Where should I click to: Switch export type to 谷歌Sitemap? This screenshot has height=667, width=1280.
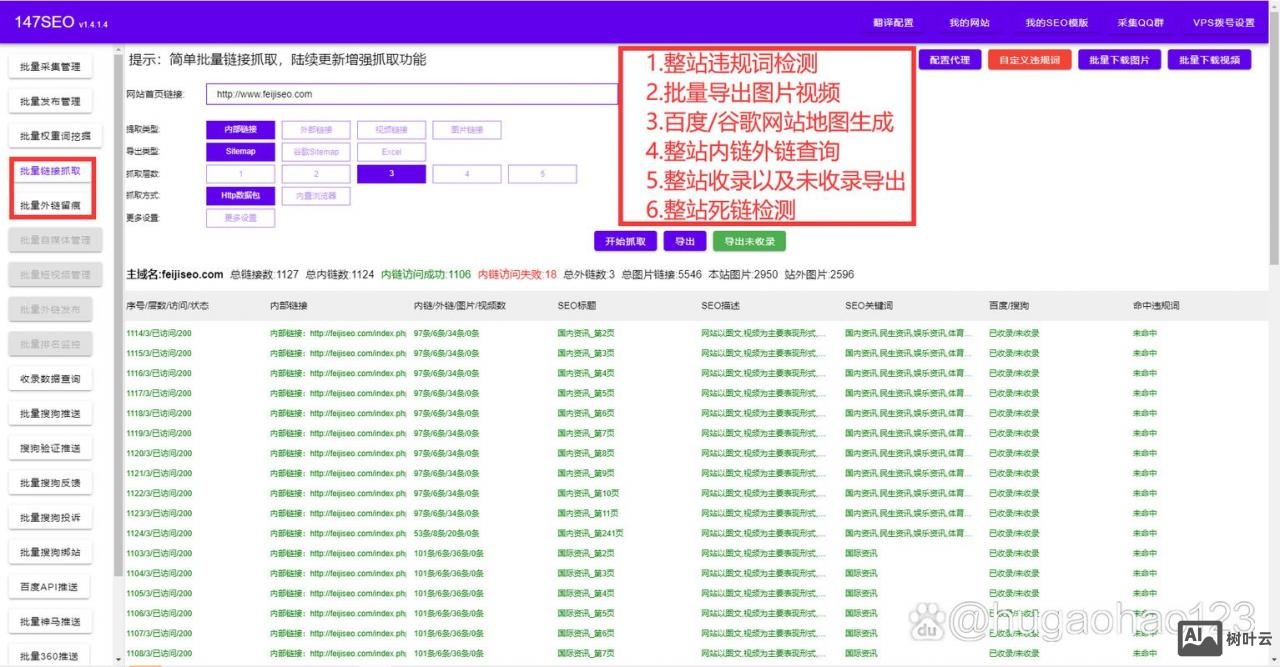[315, 151]
